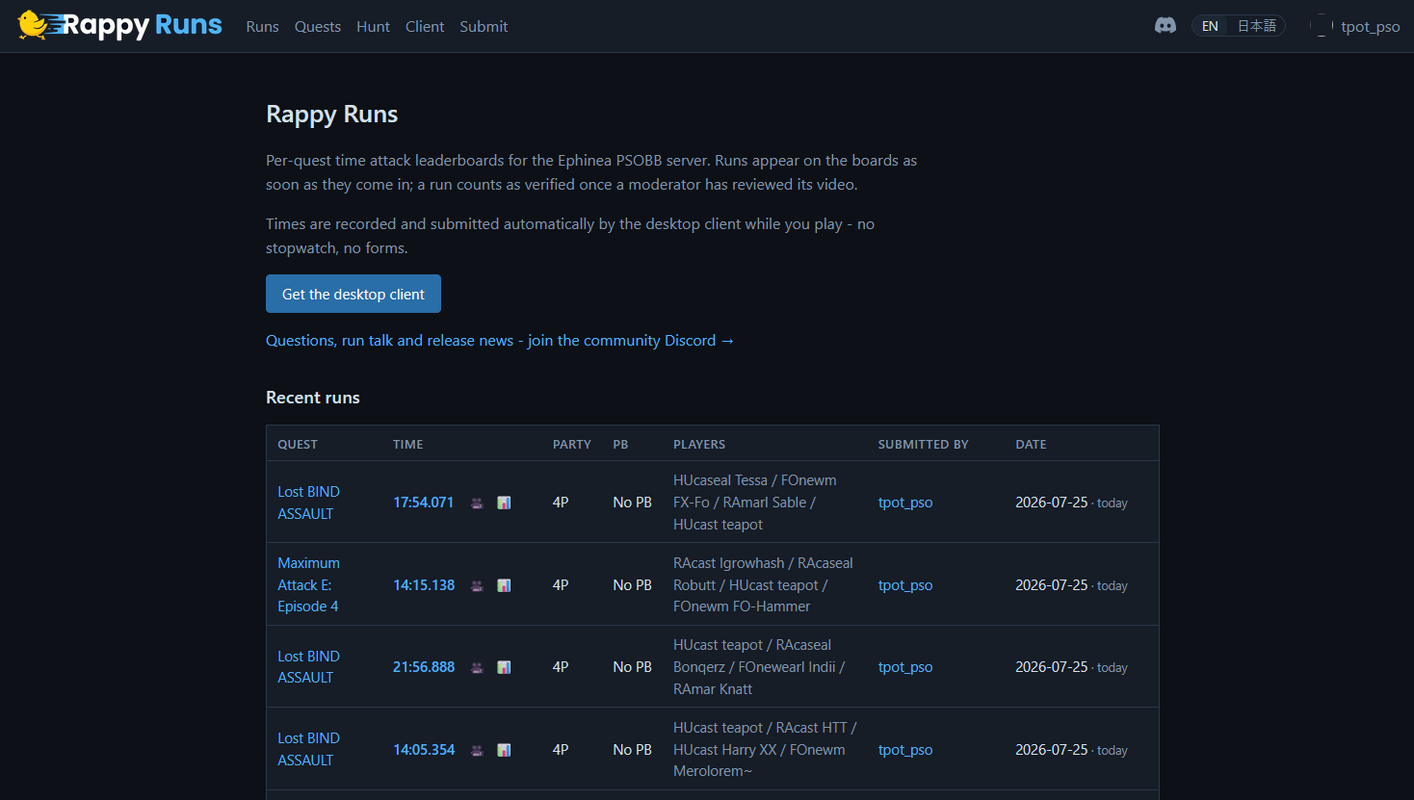Switch language to 日本語

[x=1257, y=26]
